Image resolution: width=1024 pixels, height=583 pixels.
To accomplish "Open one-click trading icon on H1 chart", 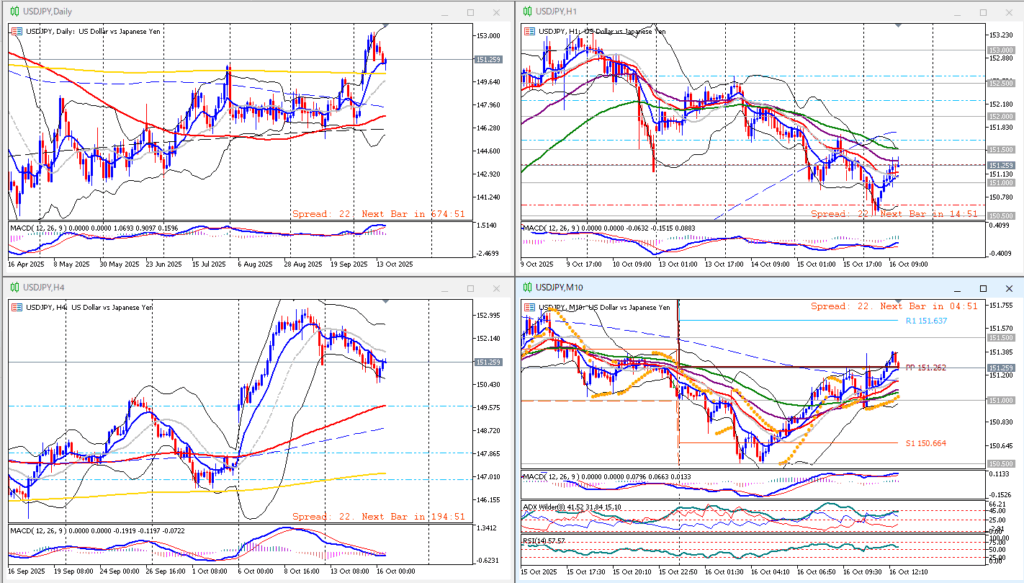I will (530, 32).
